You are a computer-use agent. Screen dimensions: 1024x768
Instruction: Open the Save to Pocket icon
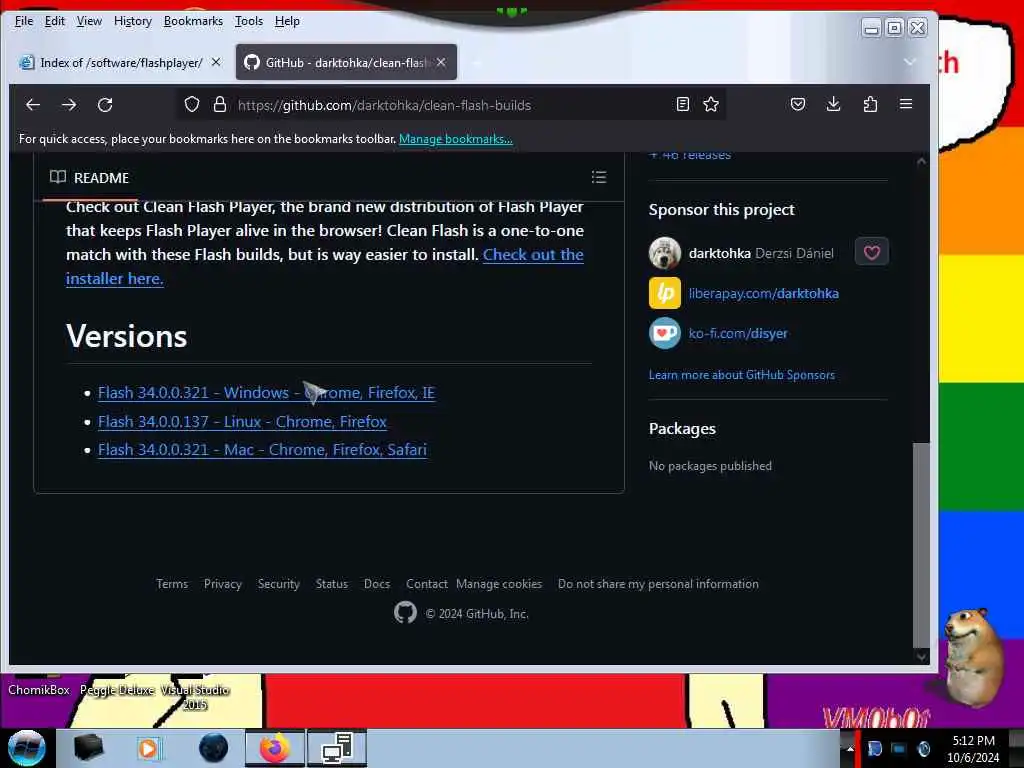[797, 104]
